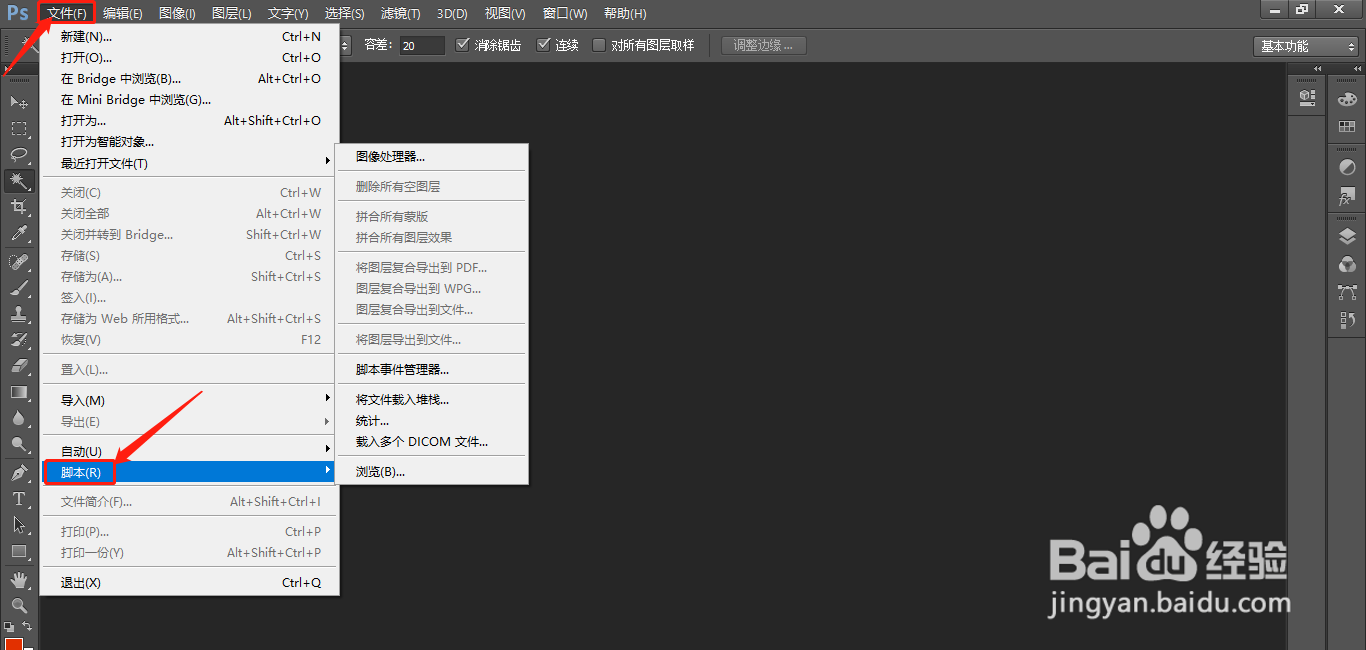Enable the 消除锯齿 checkbox

(463, 44)
